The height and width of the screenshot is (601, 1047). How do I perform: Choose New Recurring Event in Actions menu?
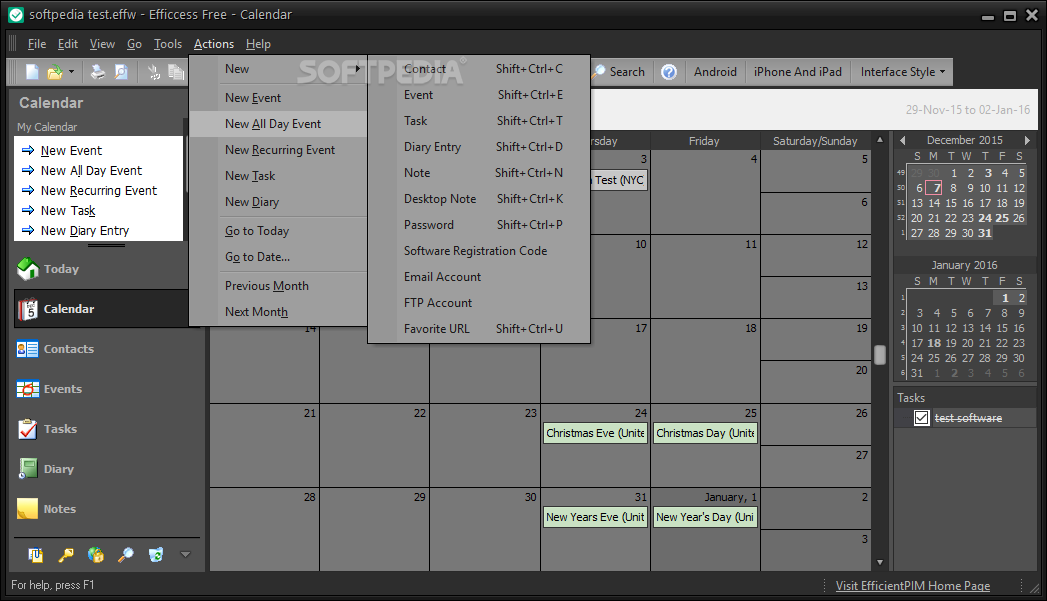(x=278, y=150)
